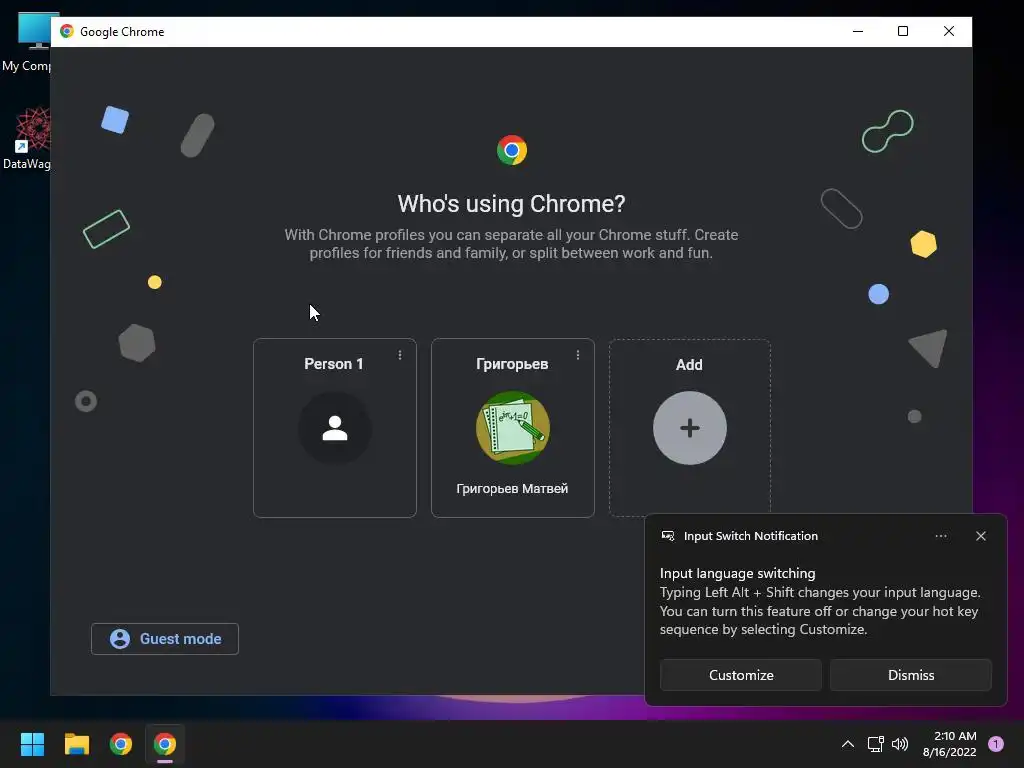1024x768 pixels.
Task: Click Customize in input switch notification
Action: pos(741,675)
